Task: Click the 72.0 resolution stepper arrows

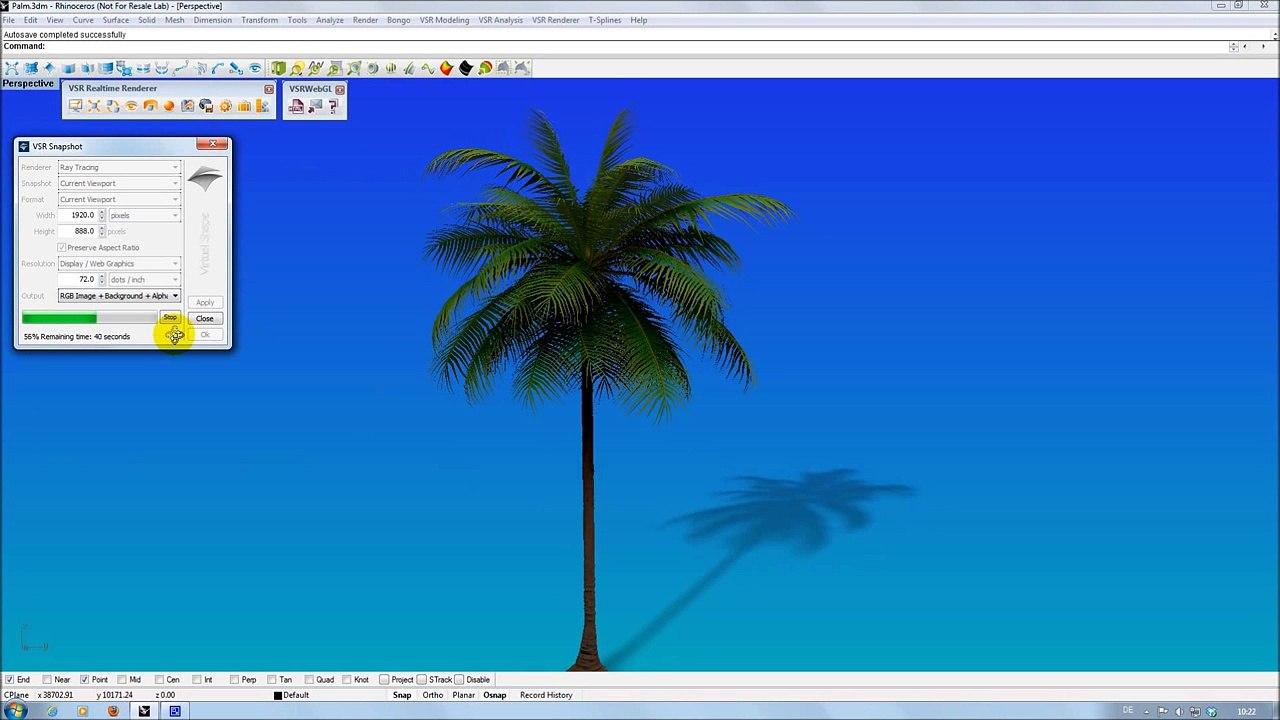Action: (x=101, y=279)
